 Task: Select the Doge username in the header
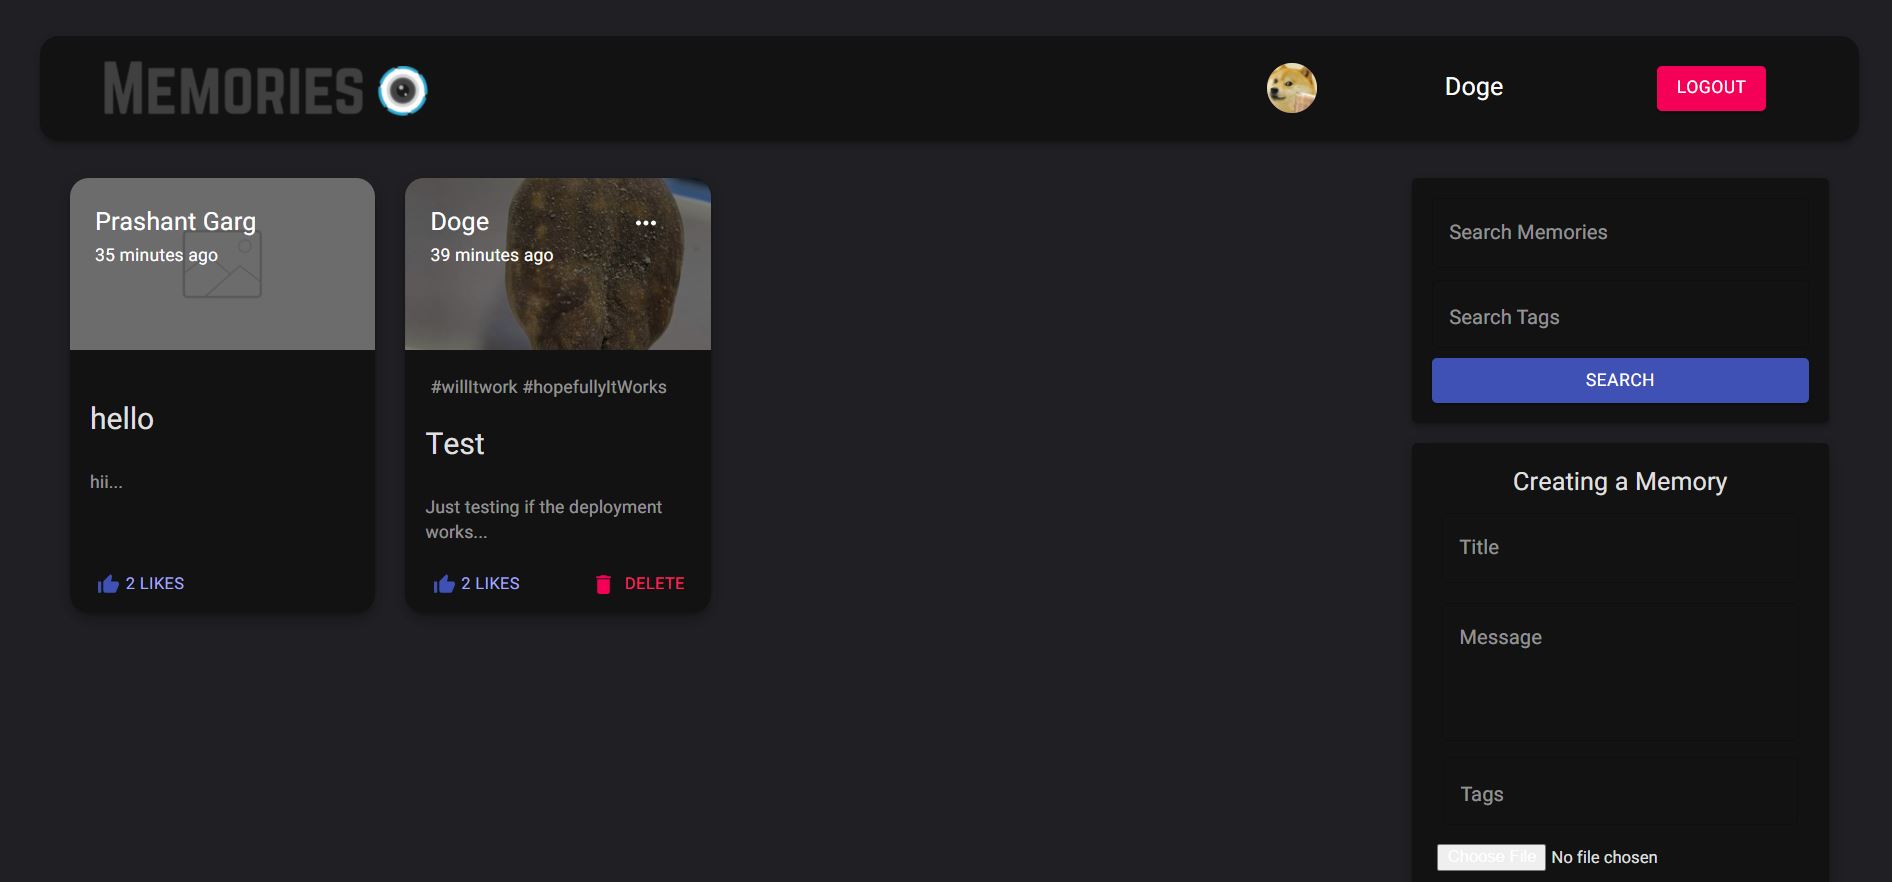point(1473,87)
